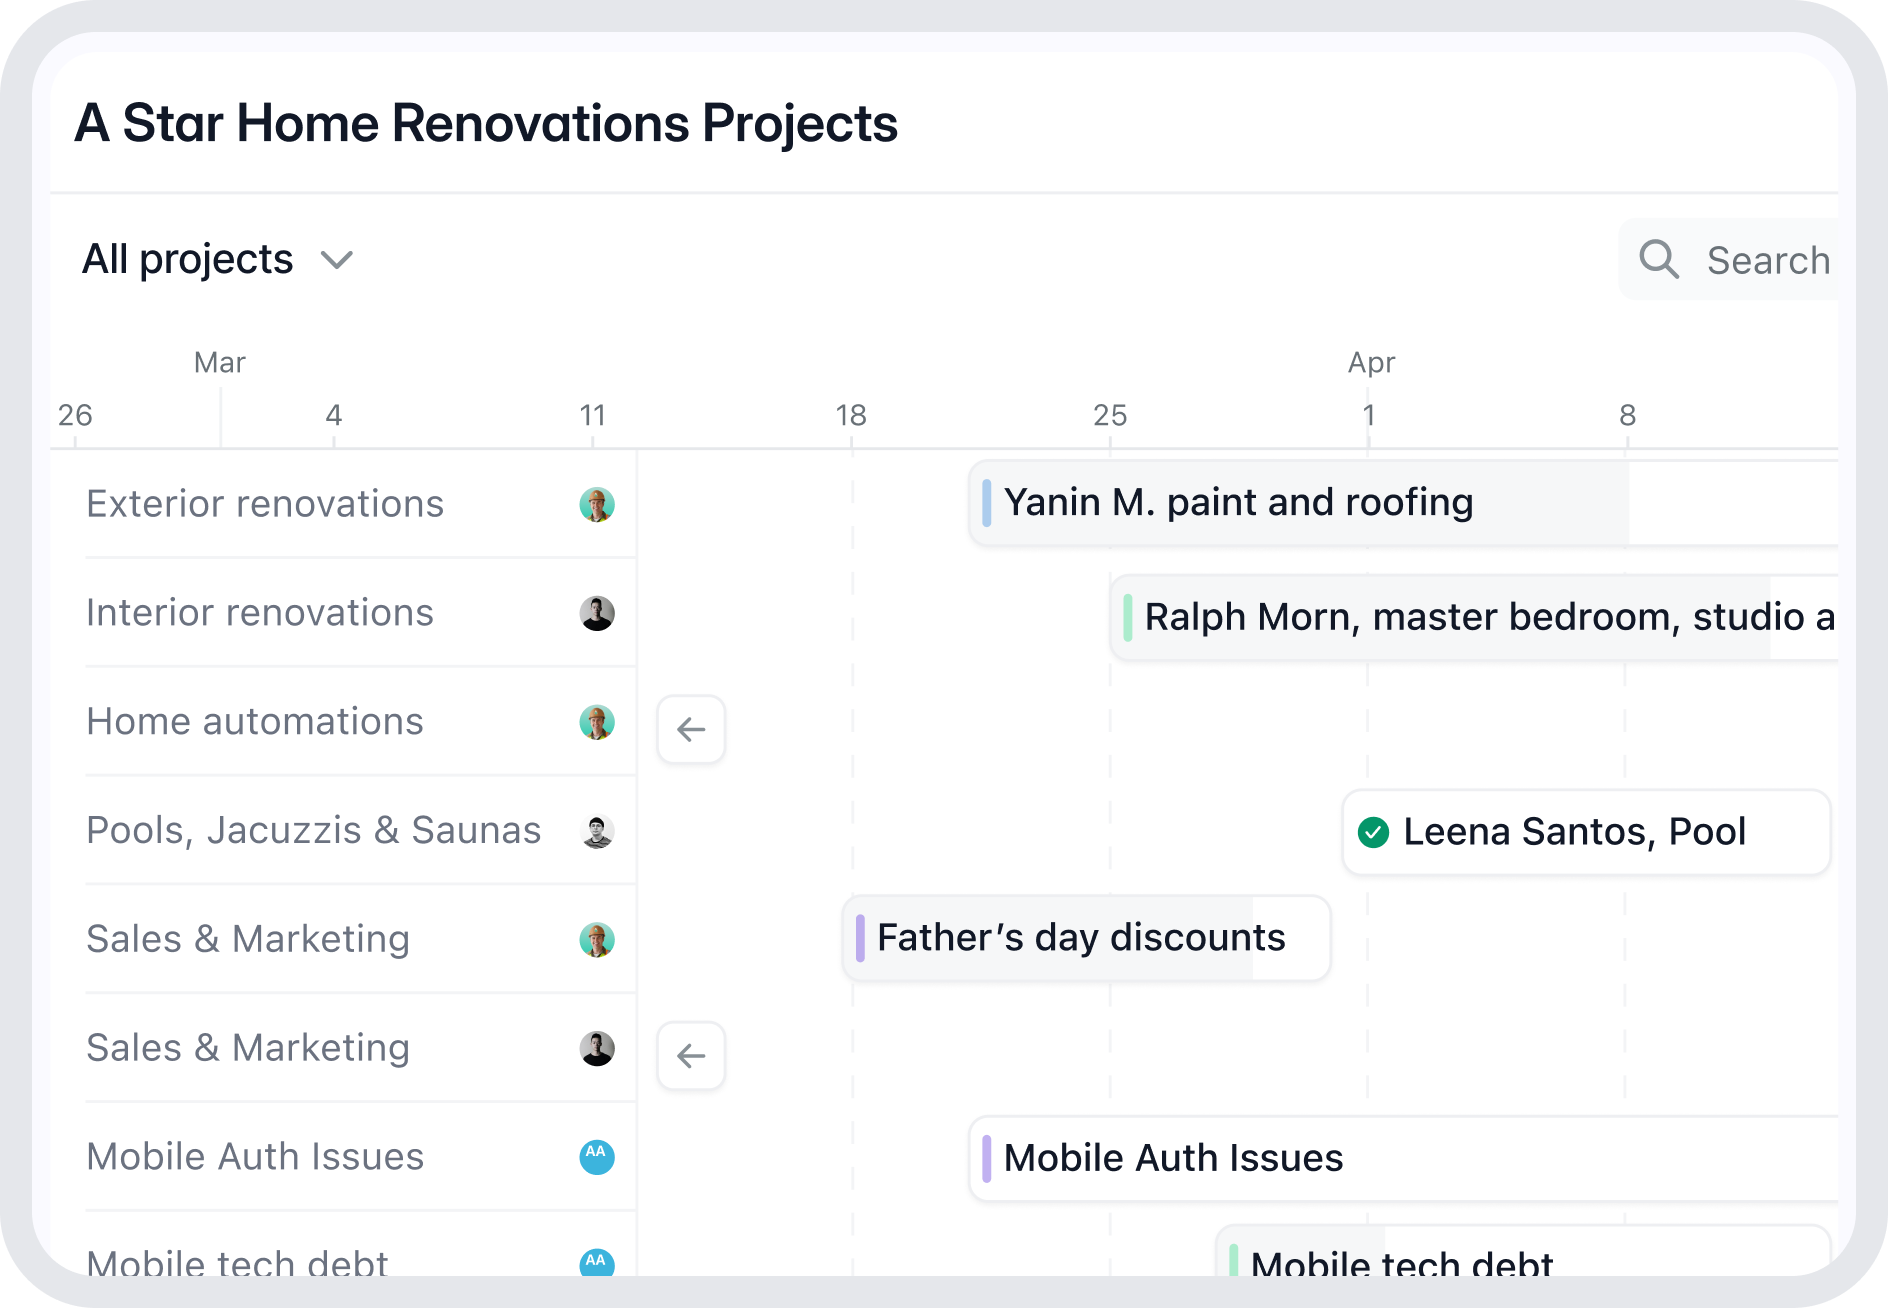The image size is (1888, 1308).
Task: Select the Home automations avatar icon
Action: [597, 722]
